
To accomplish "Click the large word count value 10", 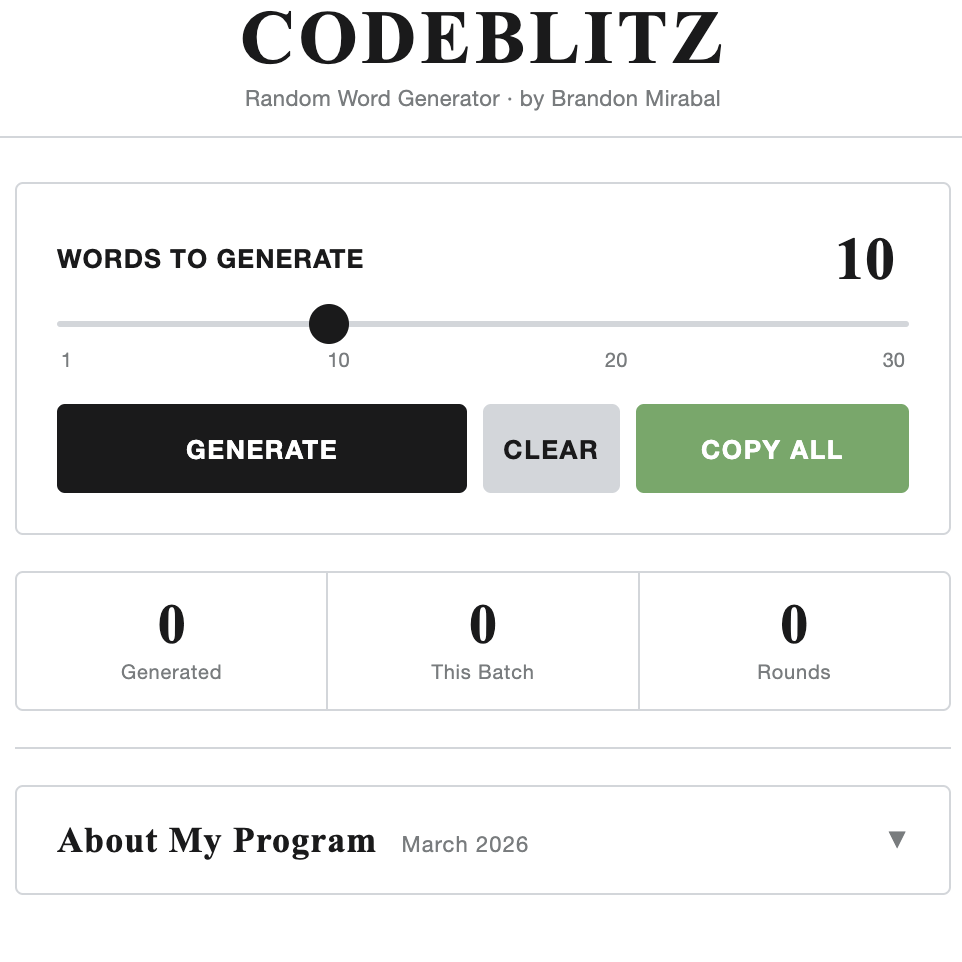I will (x=865, y=260).
